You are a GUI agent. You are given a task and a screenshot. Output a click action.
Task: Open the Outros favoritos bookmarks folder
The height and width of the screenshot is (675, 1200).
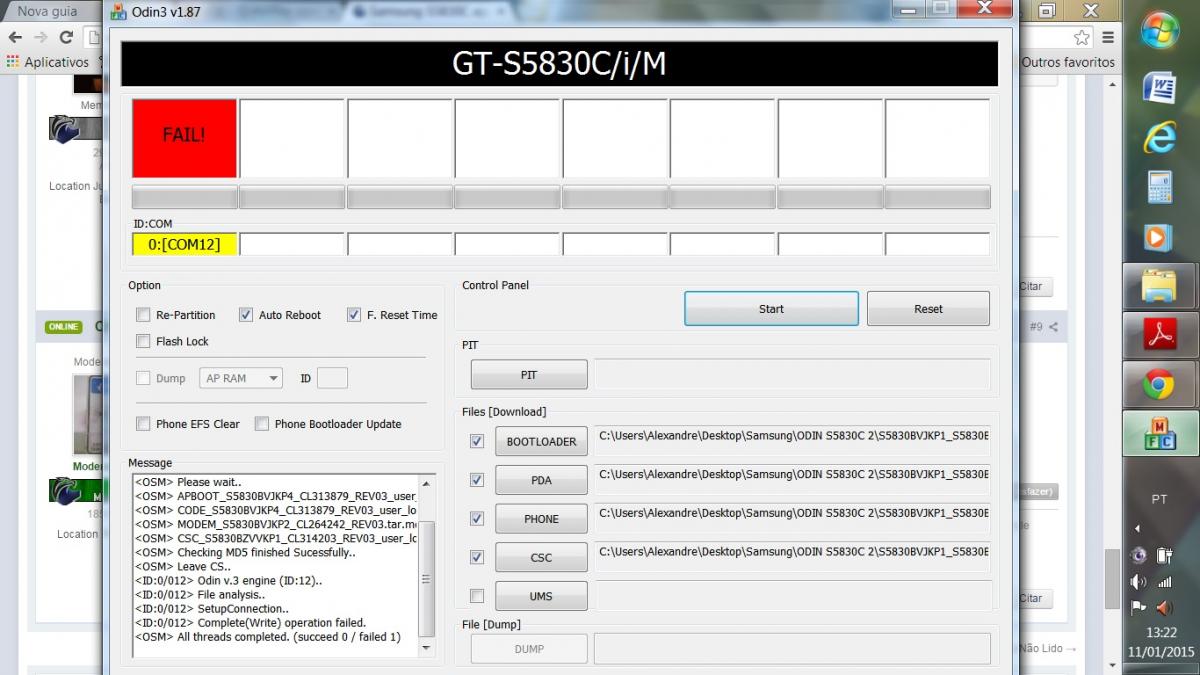click(1068, 62)
